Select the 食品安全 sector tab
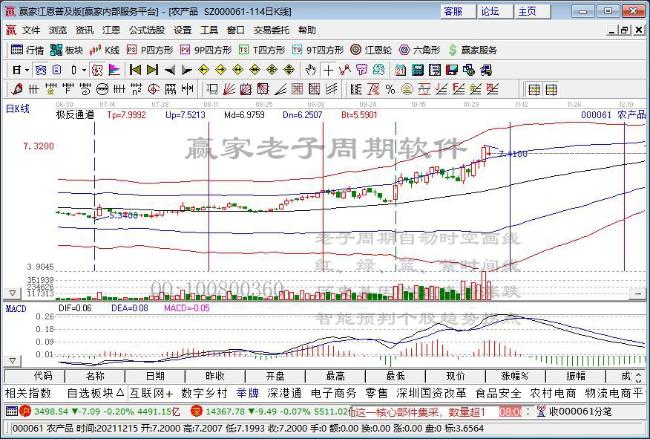This screenshot has height=439, width=650. tap(498, 393)
